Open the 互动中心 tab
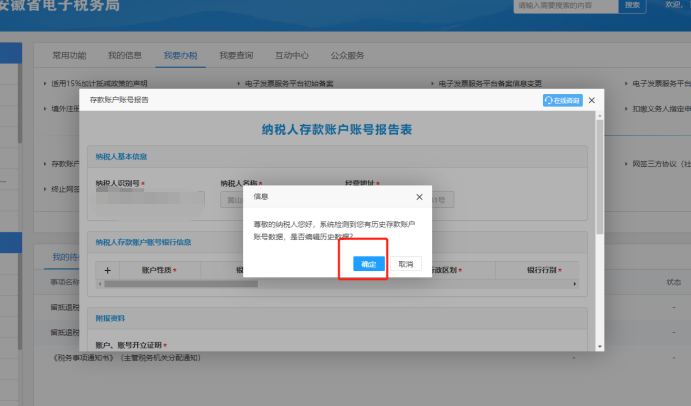This screenshot has width=691, height=406. 292,55
